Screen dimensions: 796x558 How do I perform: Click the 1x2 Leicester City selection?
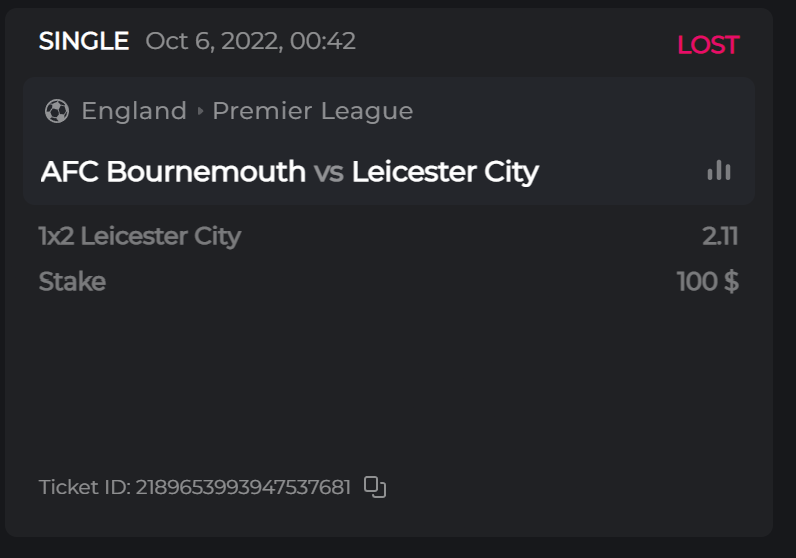click(140, 237)
